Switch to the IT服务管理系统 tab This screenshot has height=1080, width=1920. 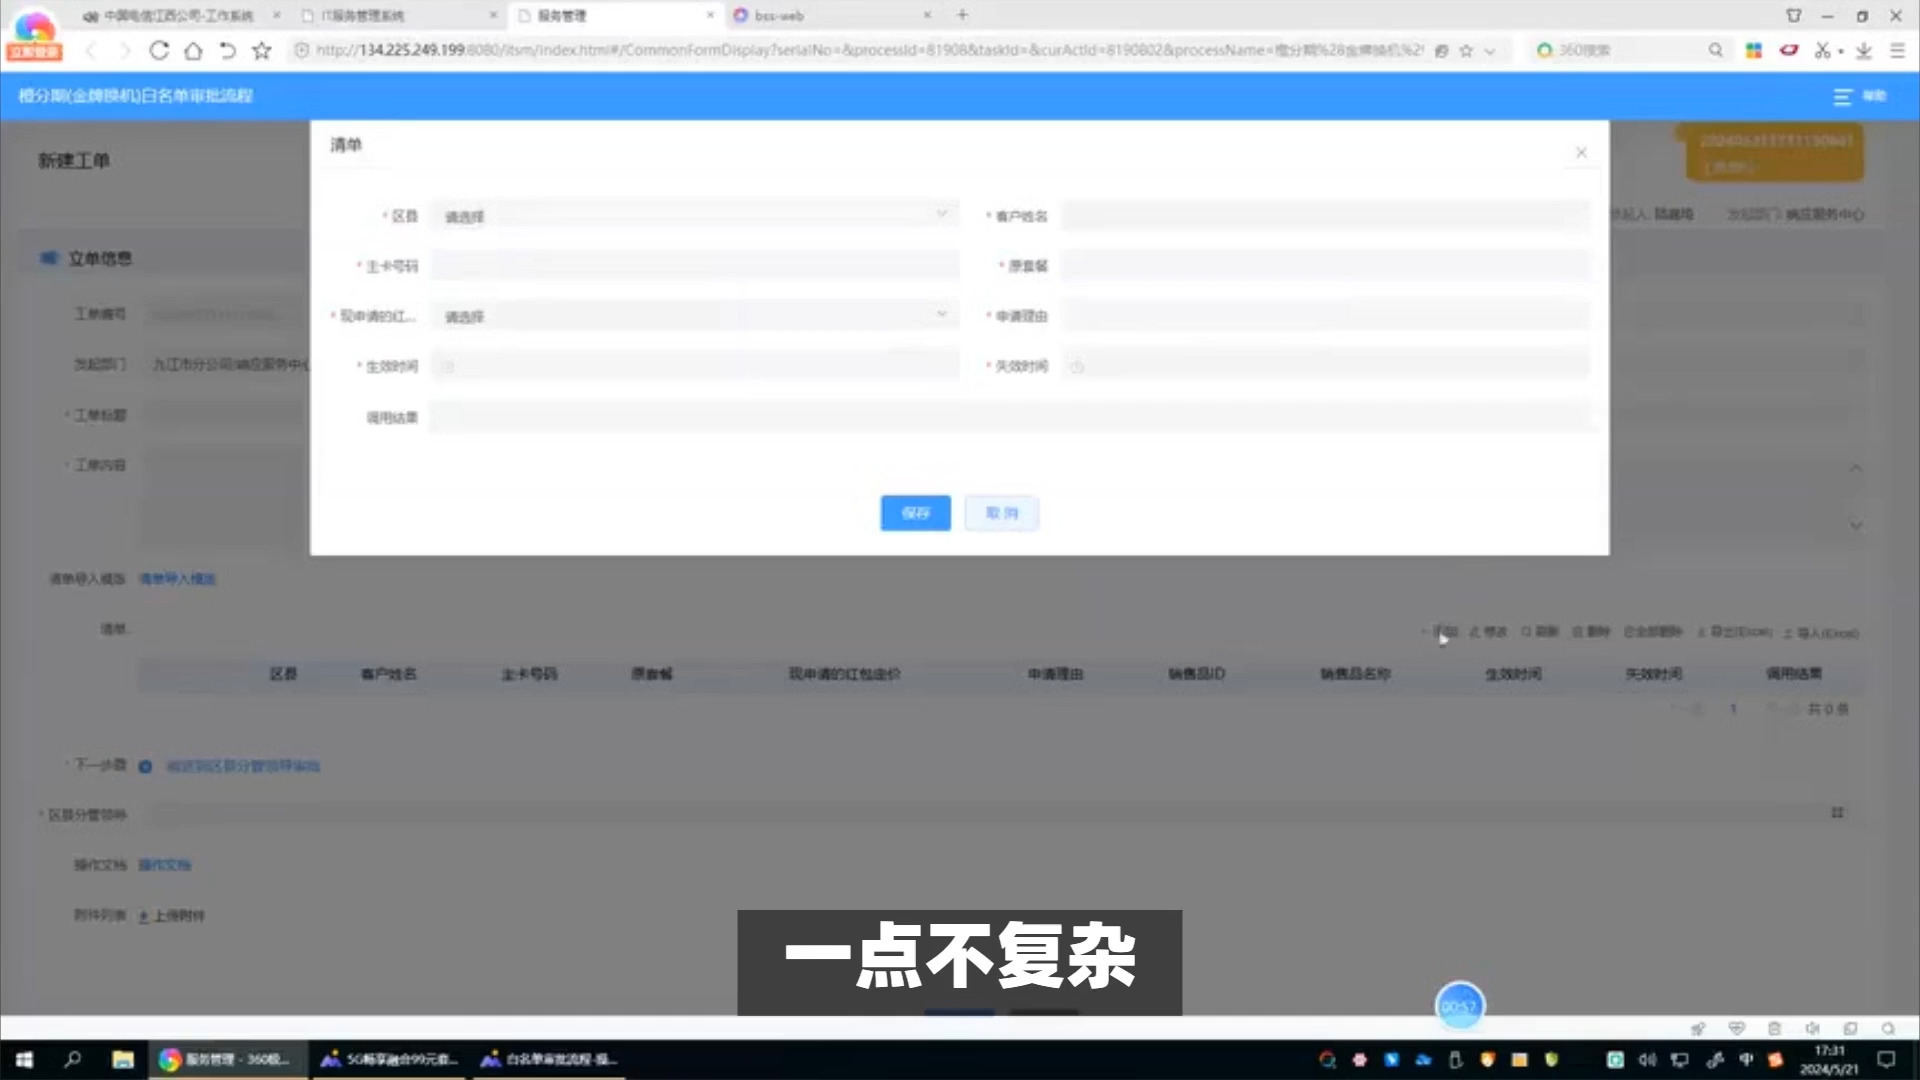364,15
